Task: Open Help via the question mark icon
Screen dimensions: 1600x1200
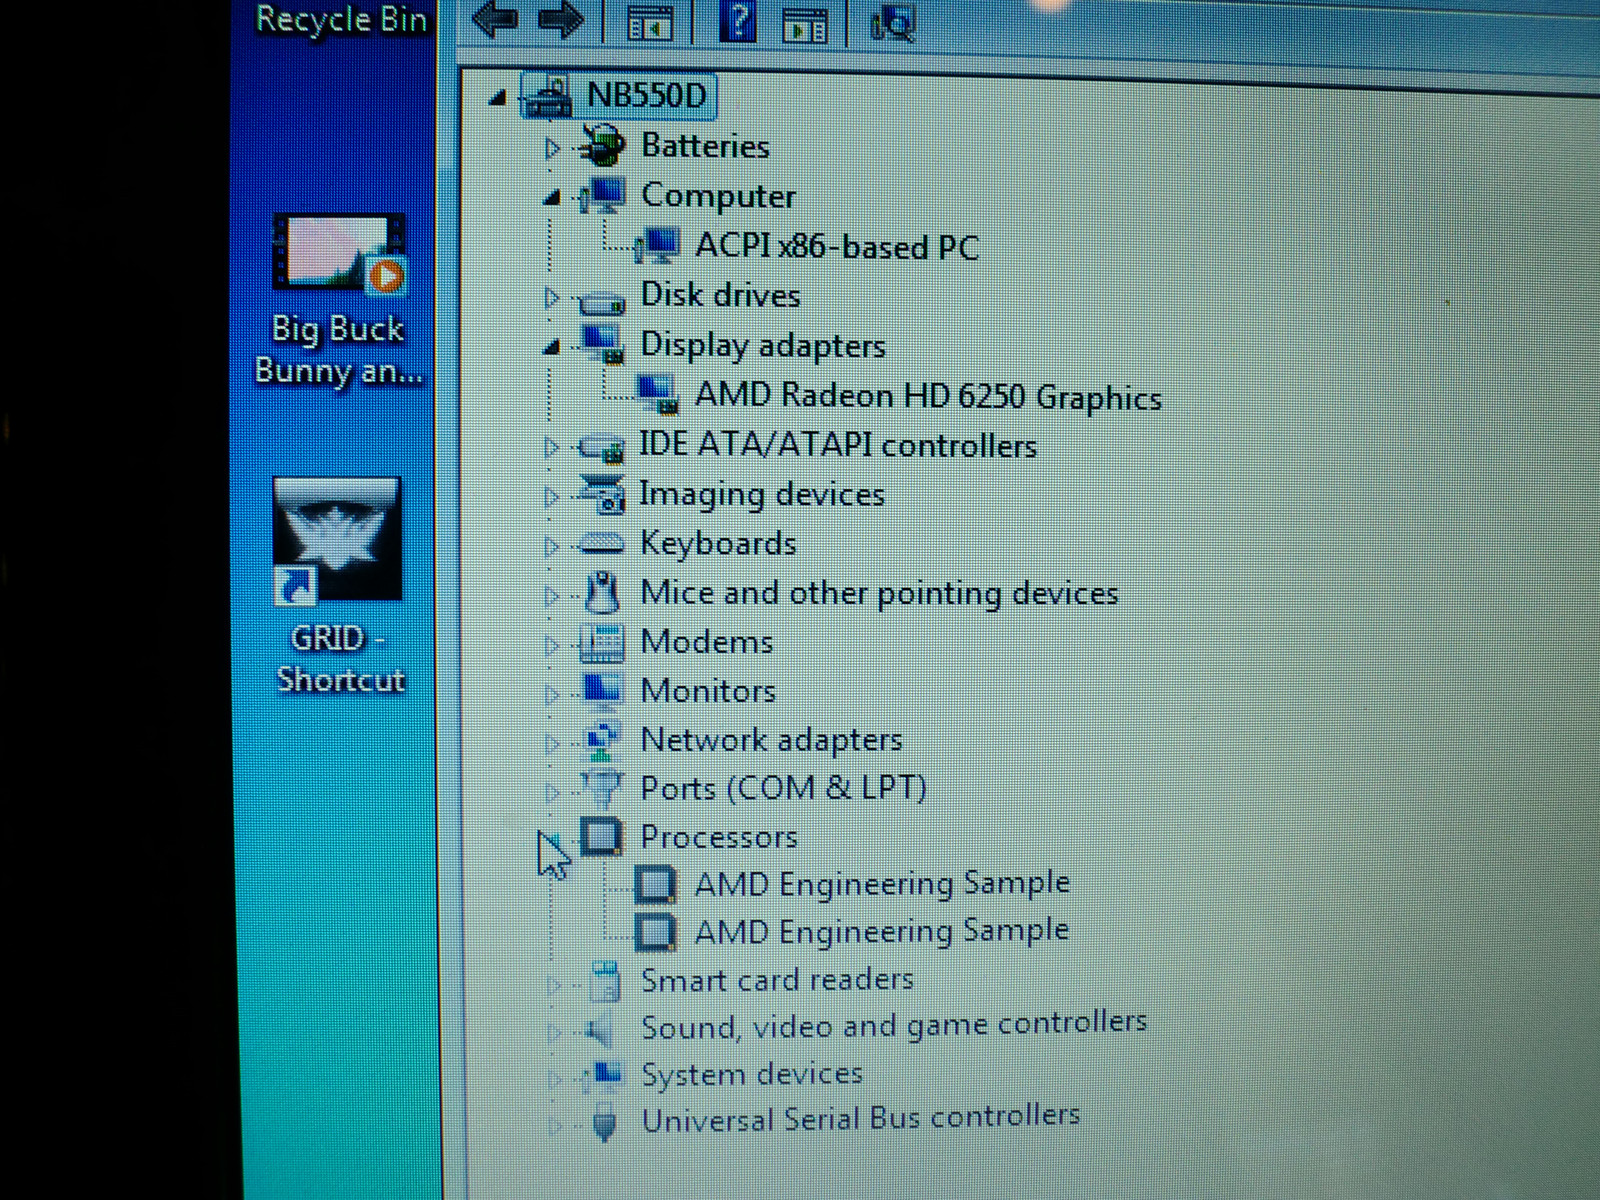Action: pos(738,20)
